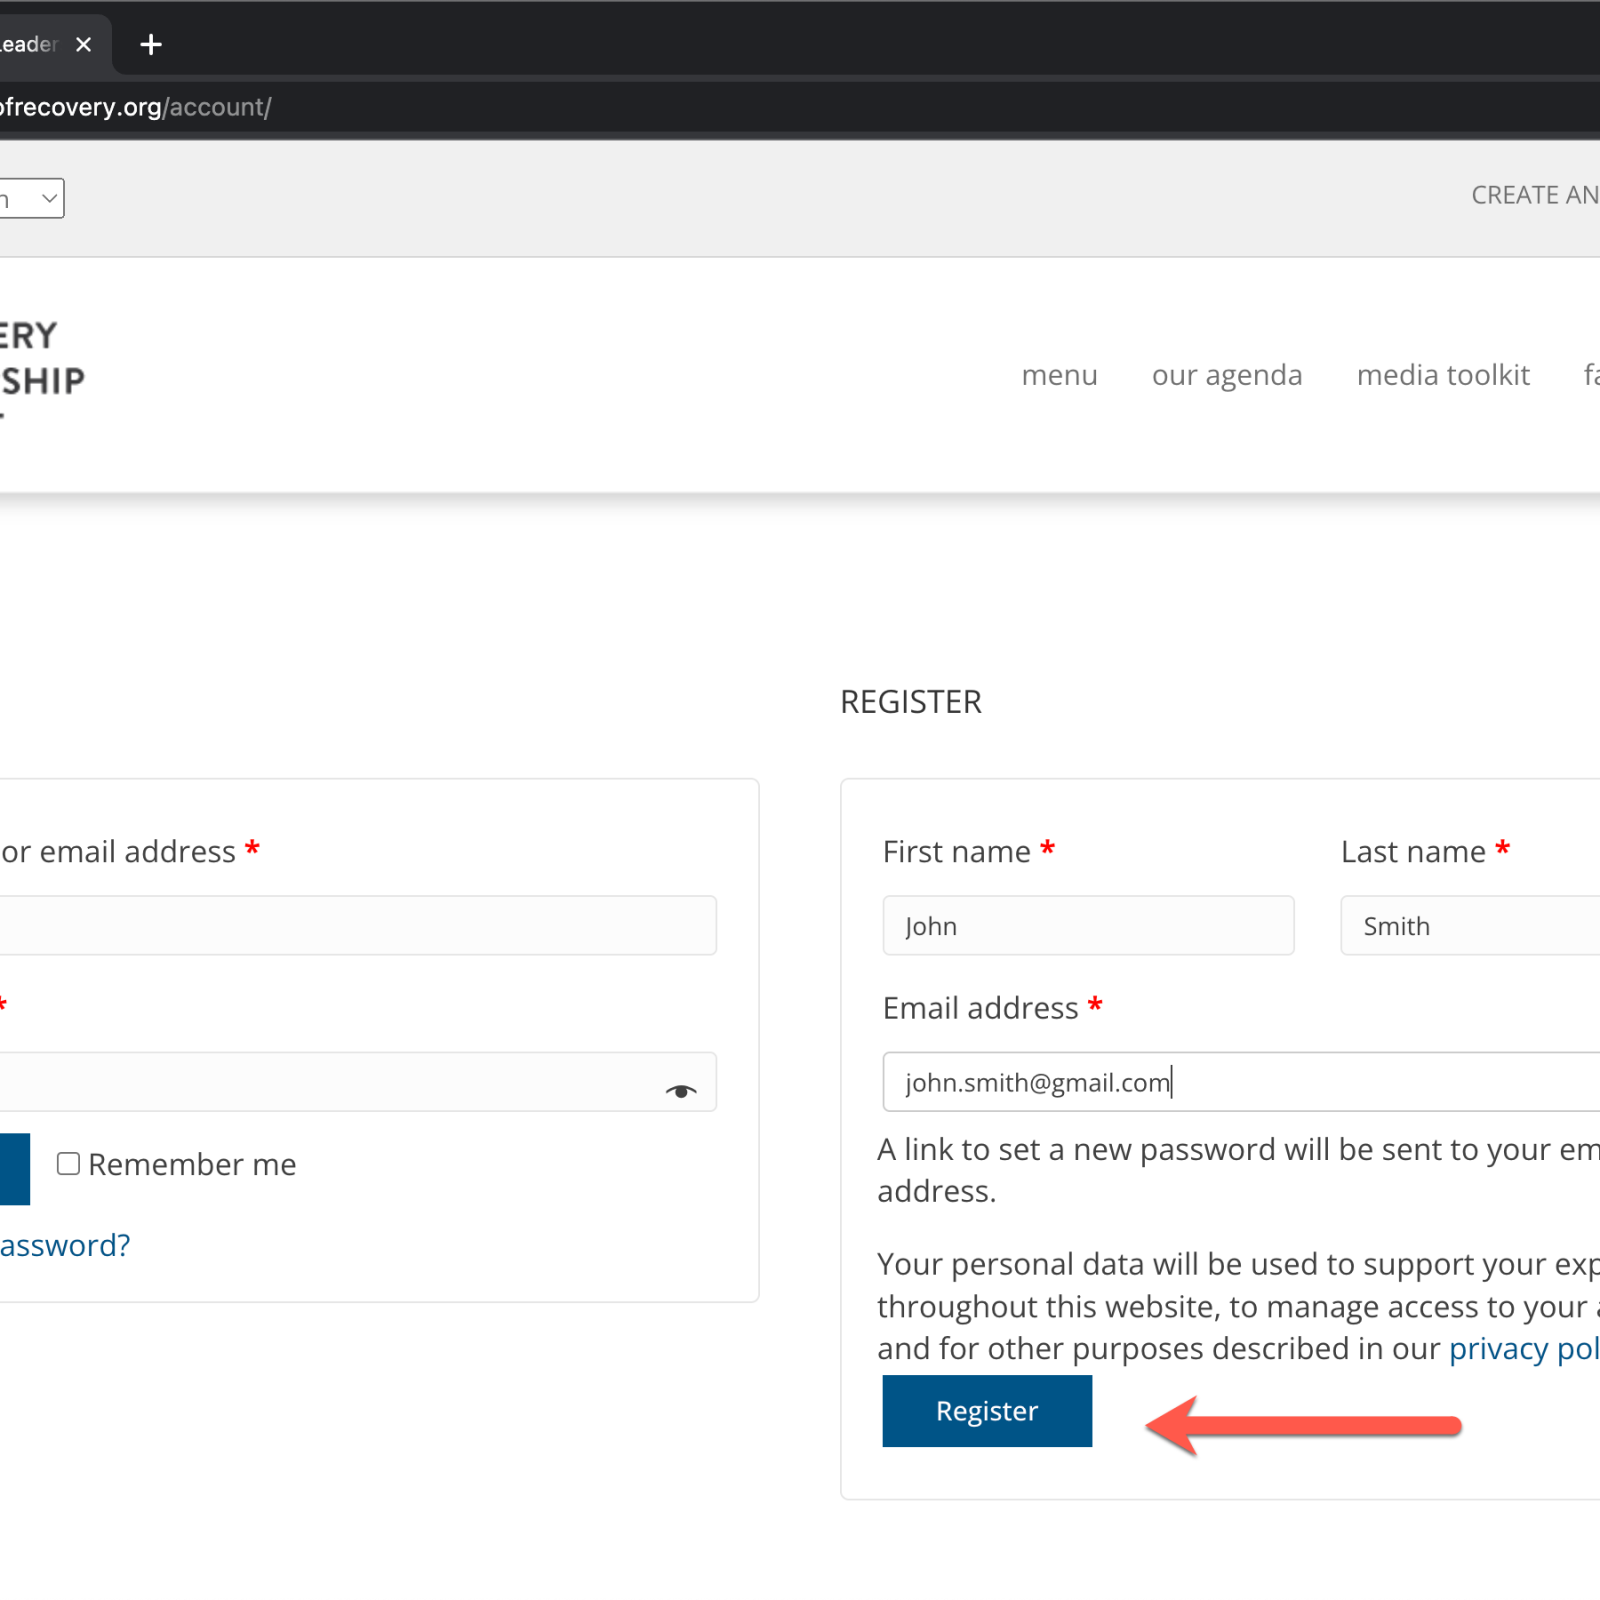This screenshot has width=1600, height=1600.
Task: Close the current browser tab
Action: coord(84,45)
